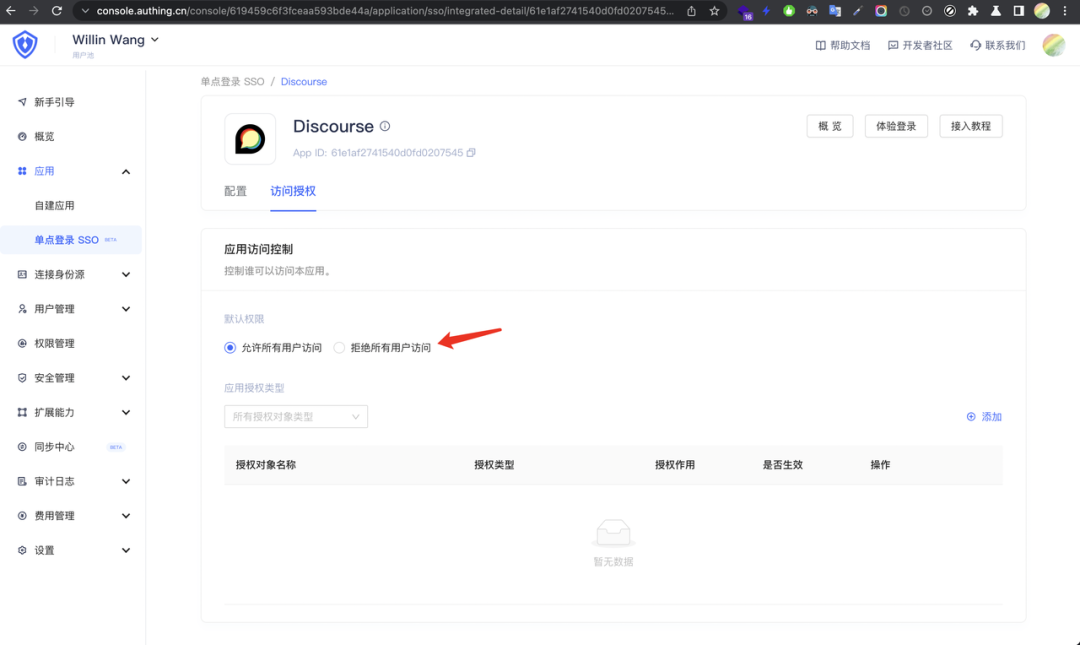Click the 概览 button
The width and height of the screenshot is (1080, 645).
point(830,126)
